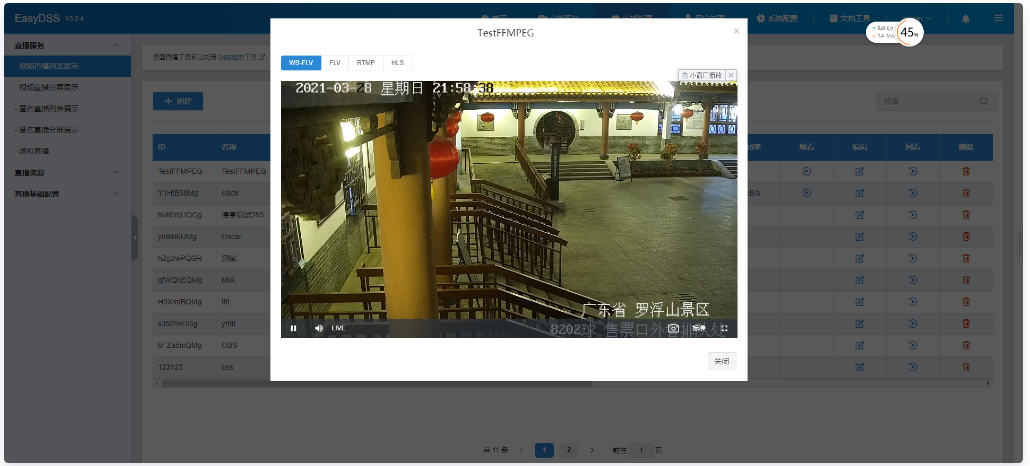1030x466 pixels.
Task: Switch player to RTMP protocol
Action: 366,62
